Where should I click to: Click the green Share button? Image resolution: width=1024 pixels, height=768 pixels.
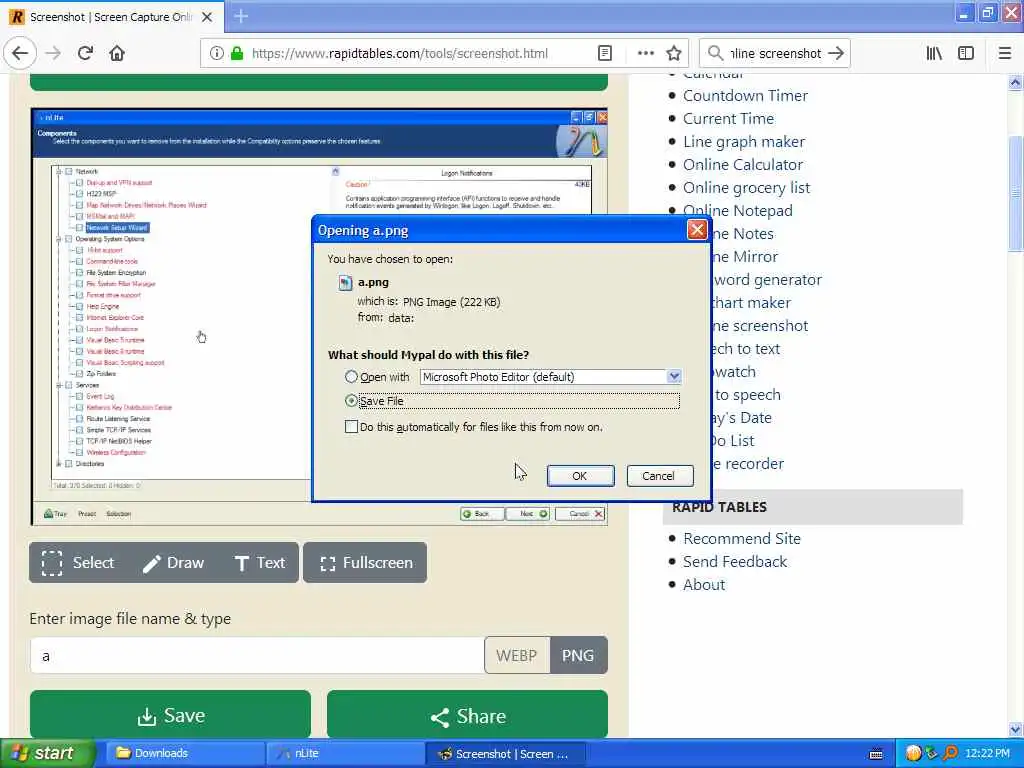pyautogui.click(x=468, y=715)
